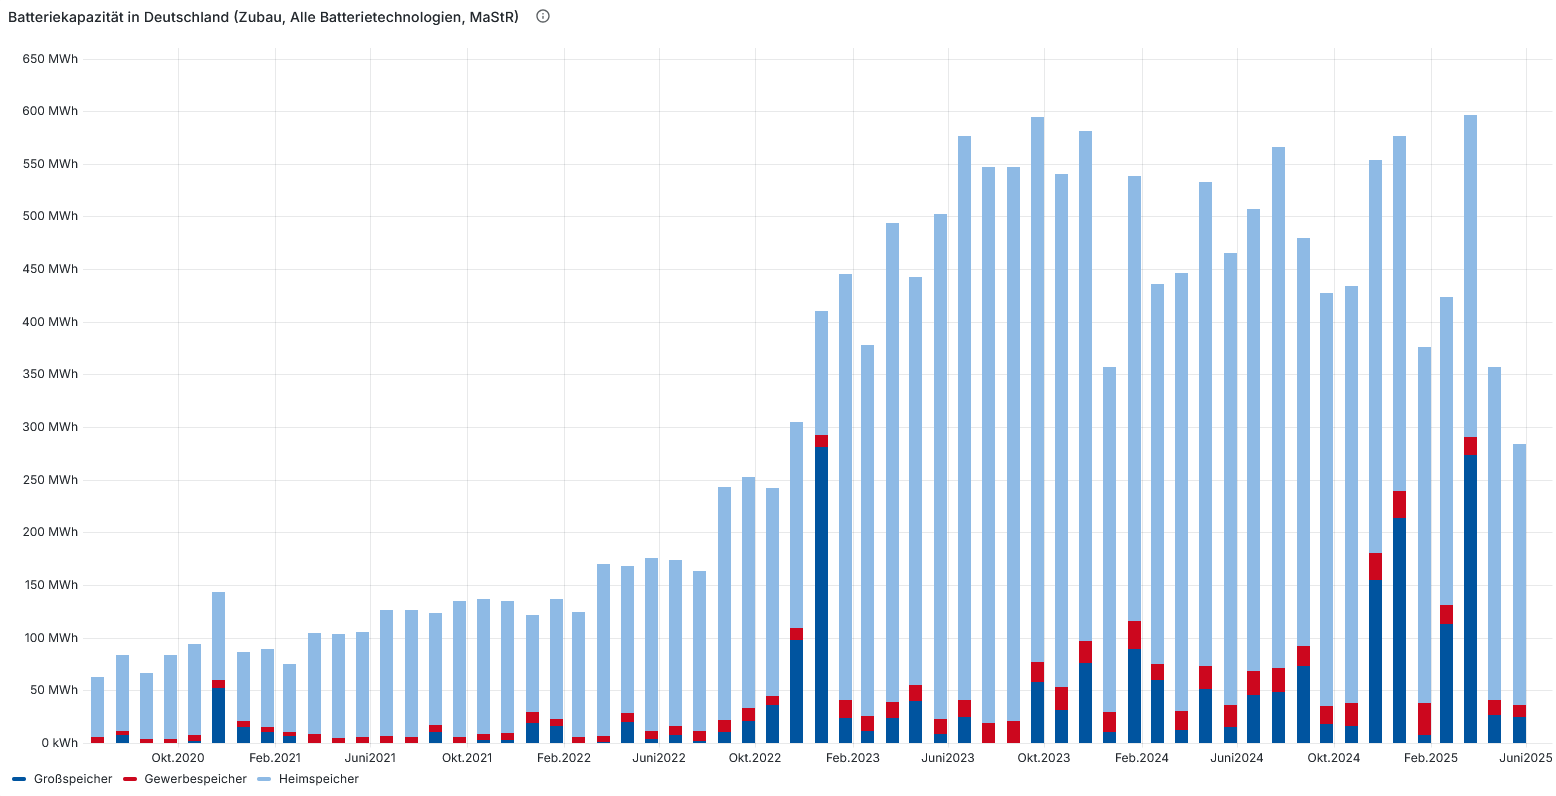This screenshot has width=1556, height=796.
Task: Click the 650 MWh y-axis label
Action: pos(50,59)
